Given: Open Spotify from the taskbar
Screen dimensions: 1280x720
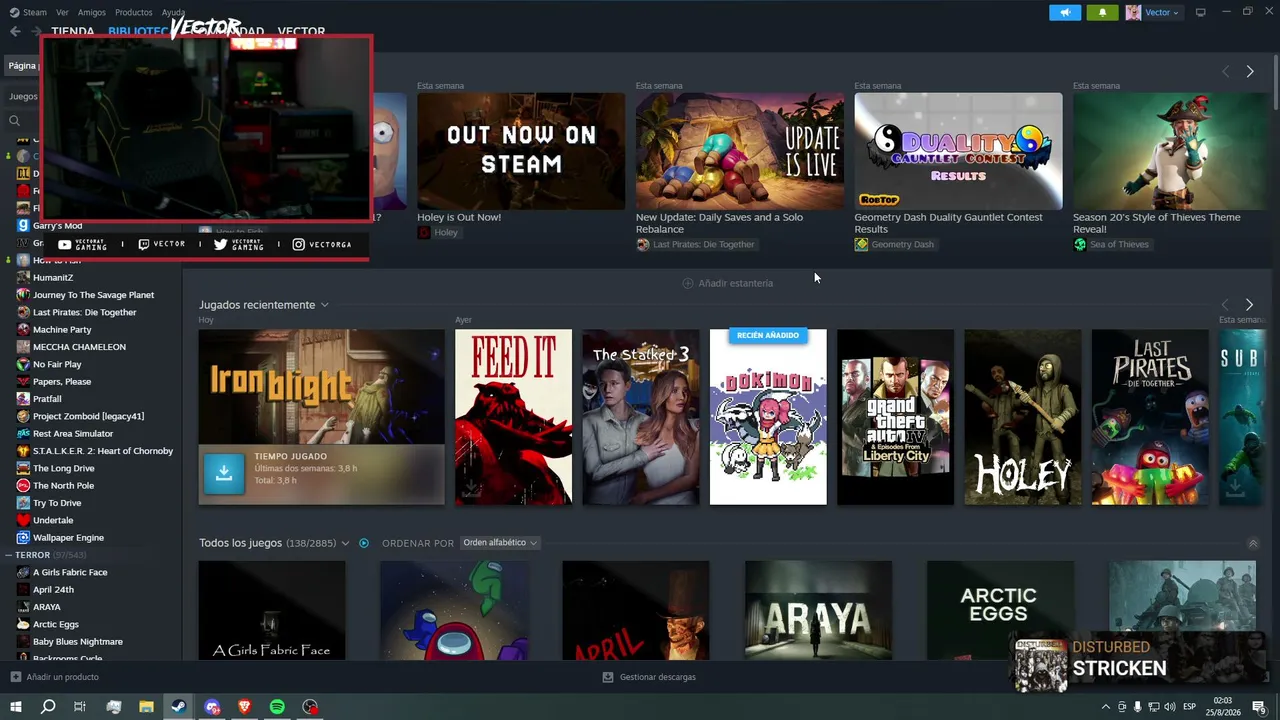Looking at the screenshot, I should click(x=277, y=707).
